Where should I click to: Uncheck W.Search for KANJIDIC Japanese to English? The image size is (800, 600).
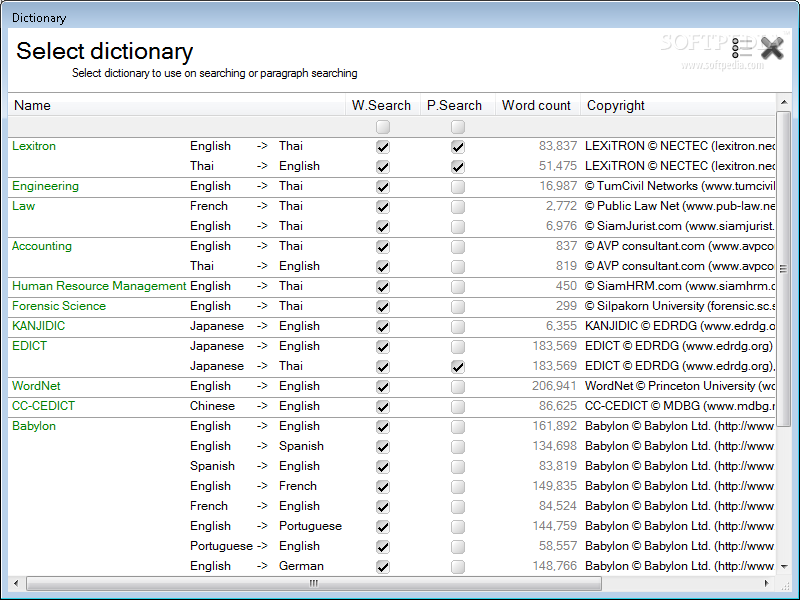click(383, 327)
